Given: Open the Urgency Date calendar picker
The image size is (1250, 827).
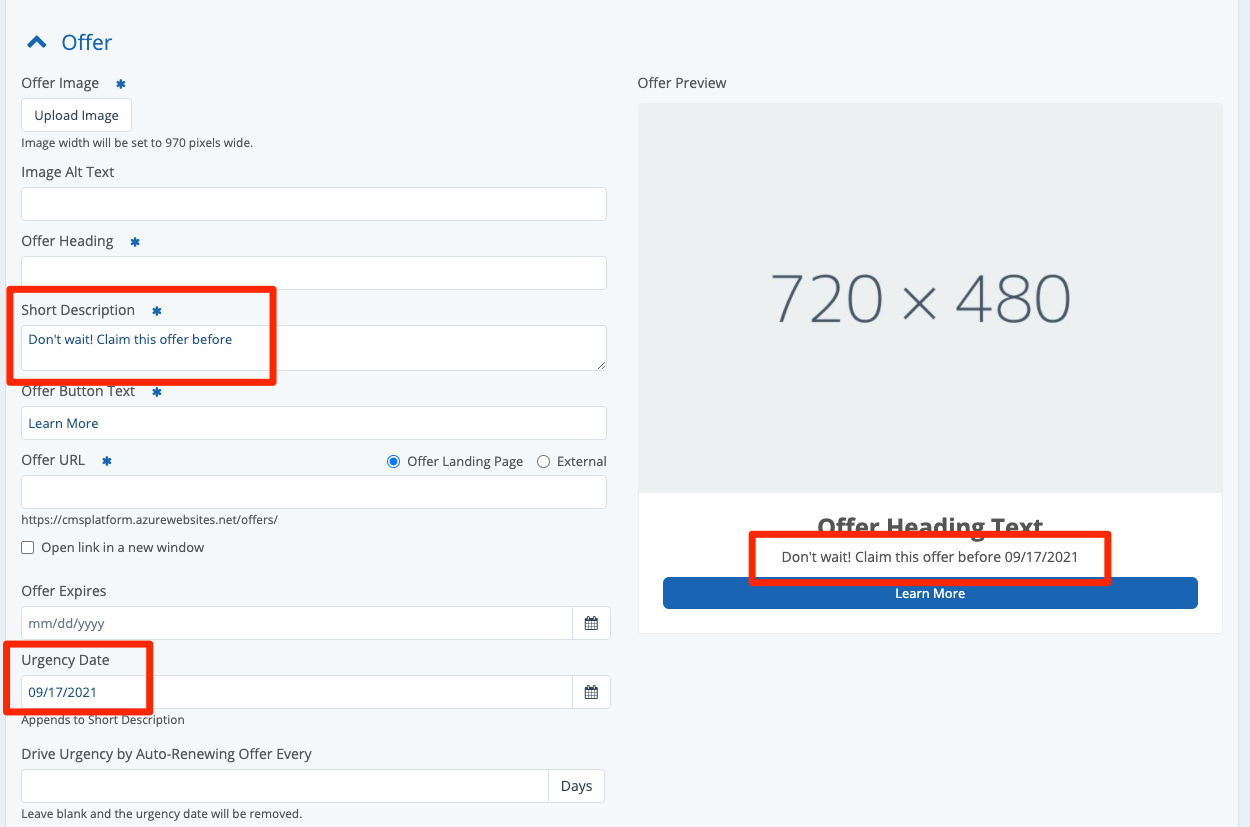Looking at the screenshot, I should tap(591, 692).
